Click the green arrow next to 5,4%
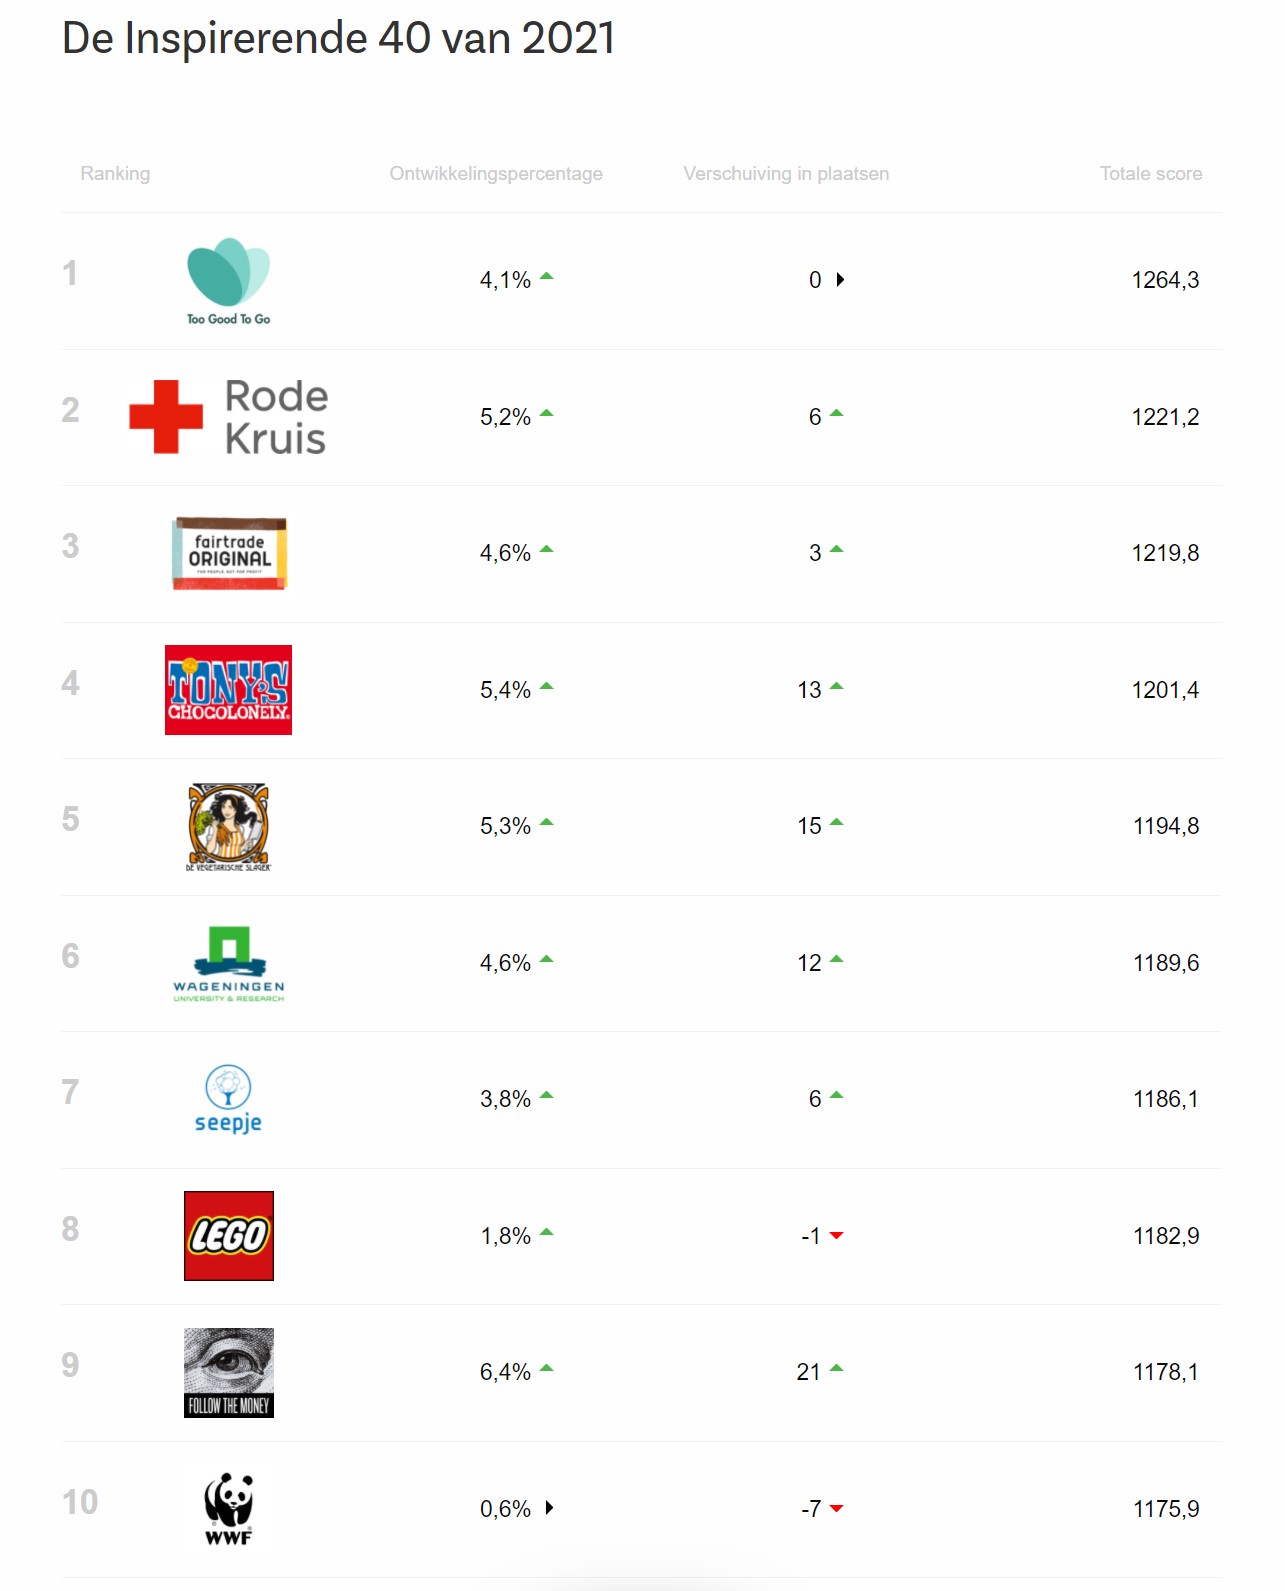This screenshot has height=1591, width=1285. click(547, 687)
